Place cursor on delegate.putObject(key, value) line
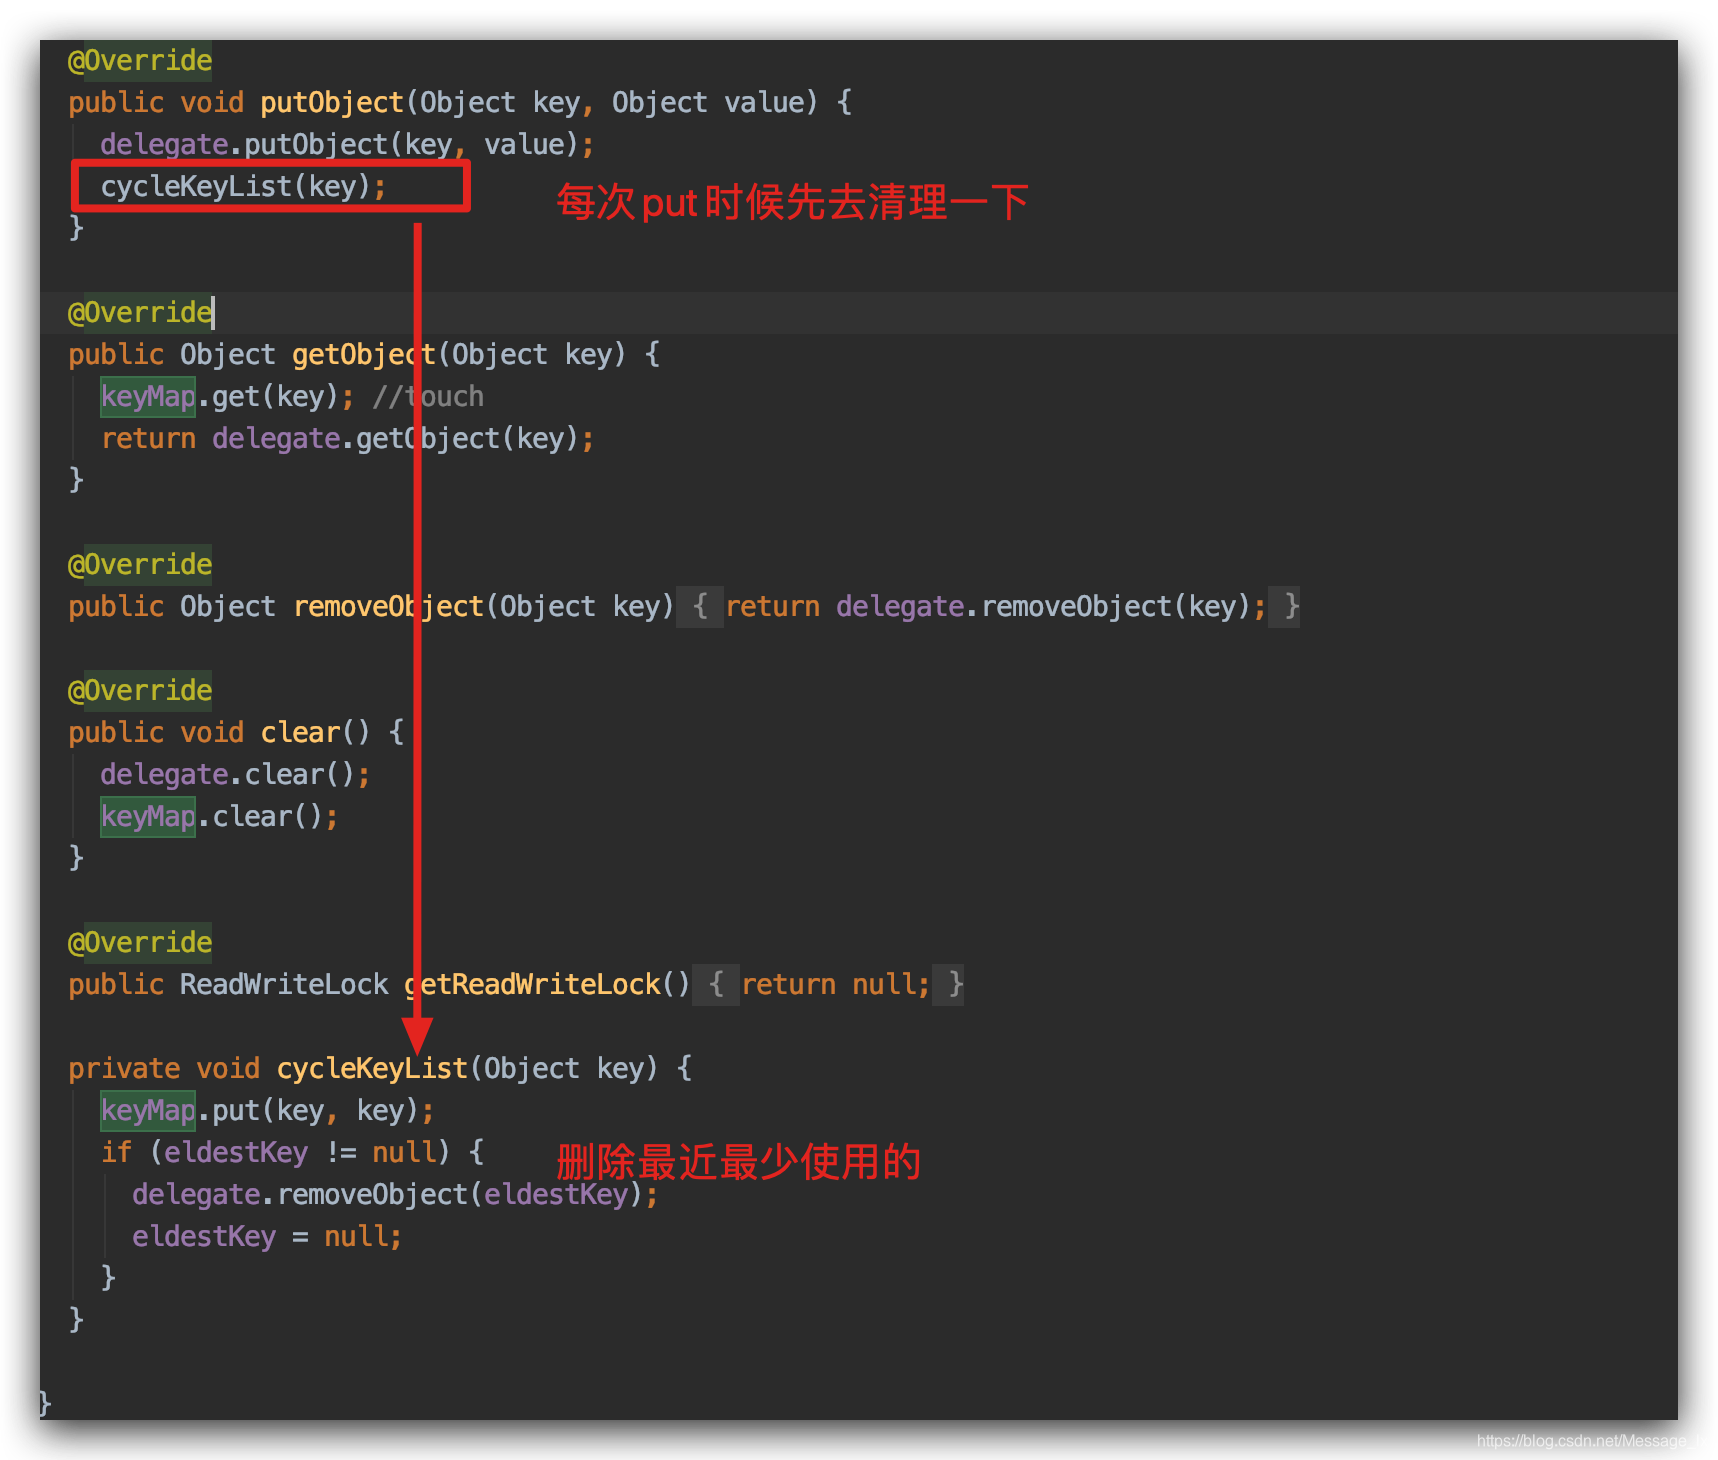1718x1460 pixels. click(x=347, y=145)
